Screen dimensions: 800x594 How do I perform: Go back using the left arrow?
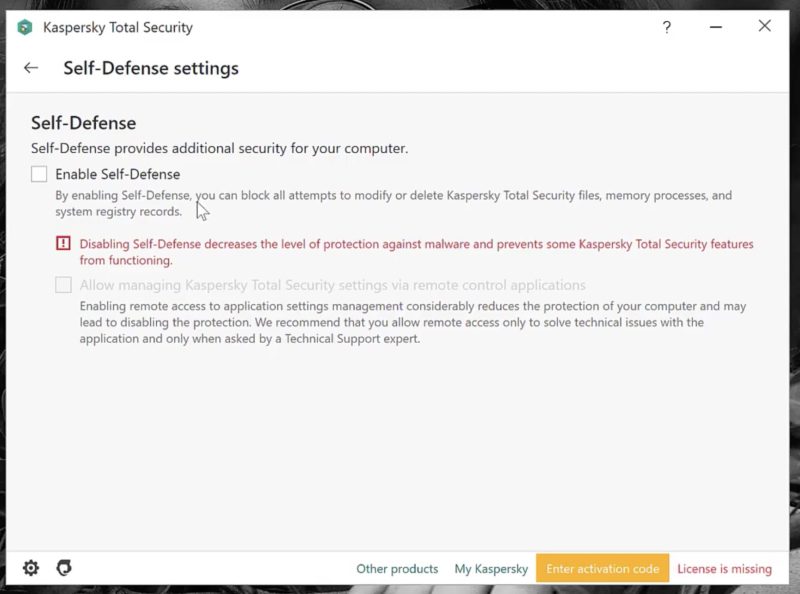pyautogui.click(x=31, y=68)
